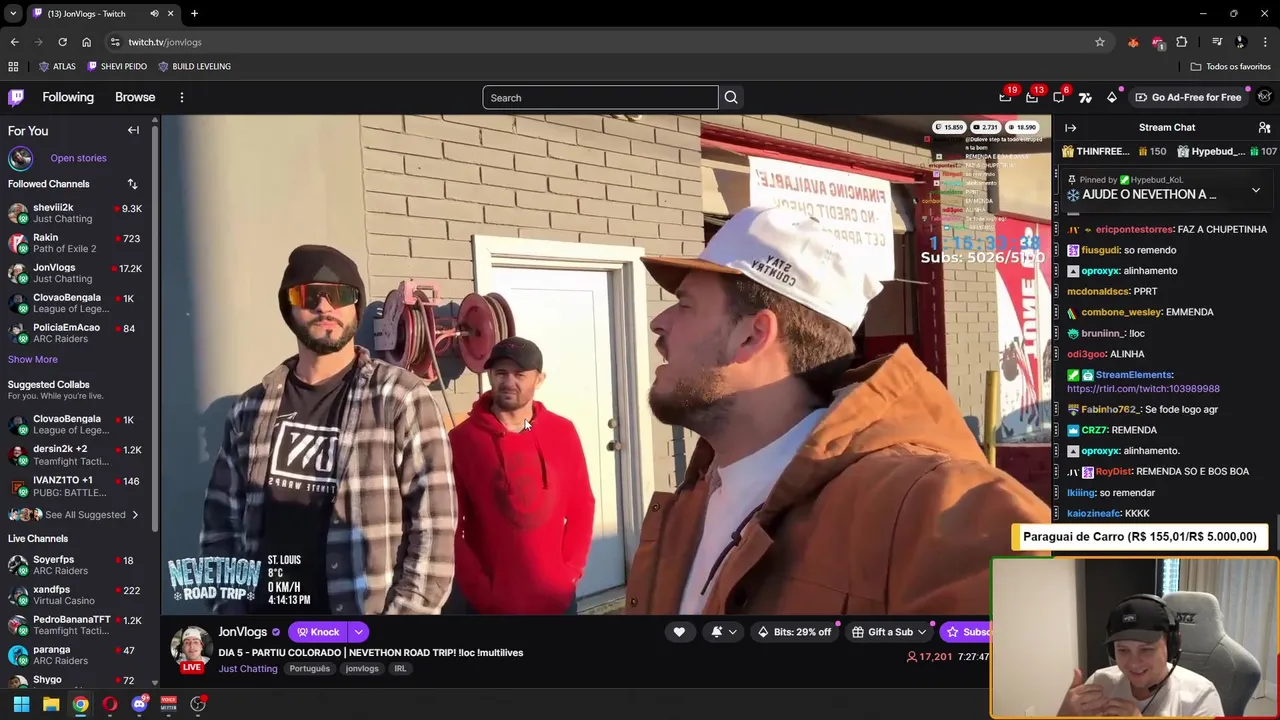Open the SHEVI PEIDO bookmark

(117, 66)
